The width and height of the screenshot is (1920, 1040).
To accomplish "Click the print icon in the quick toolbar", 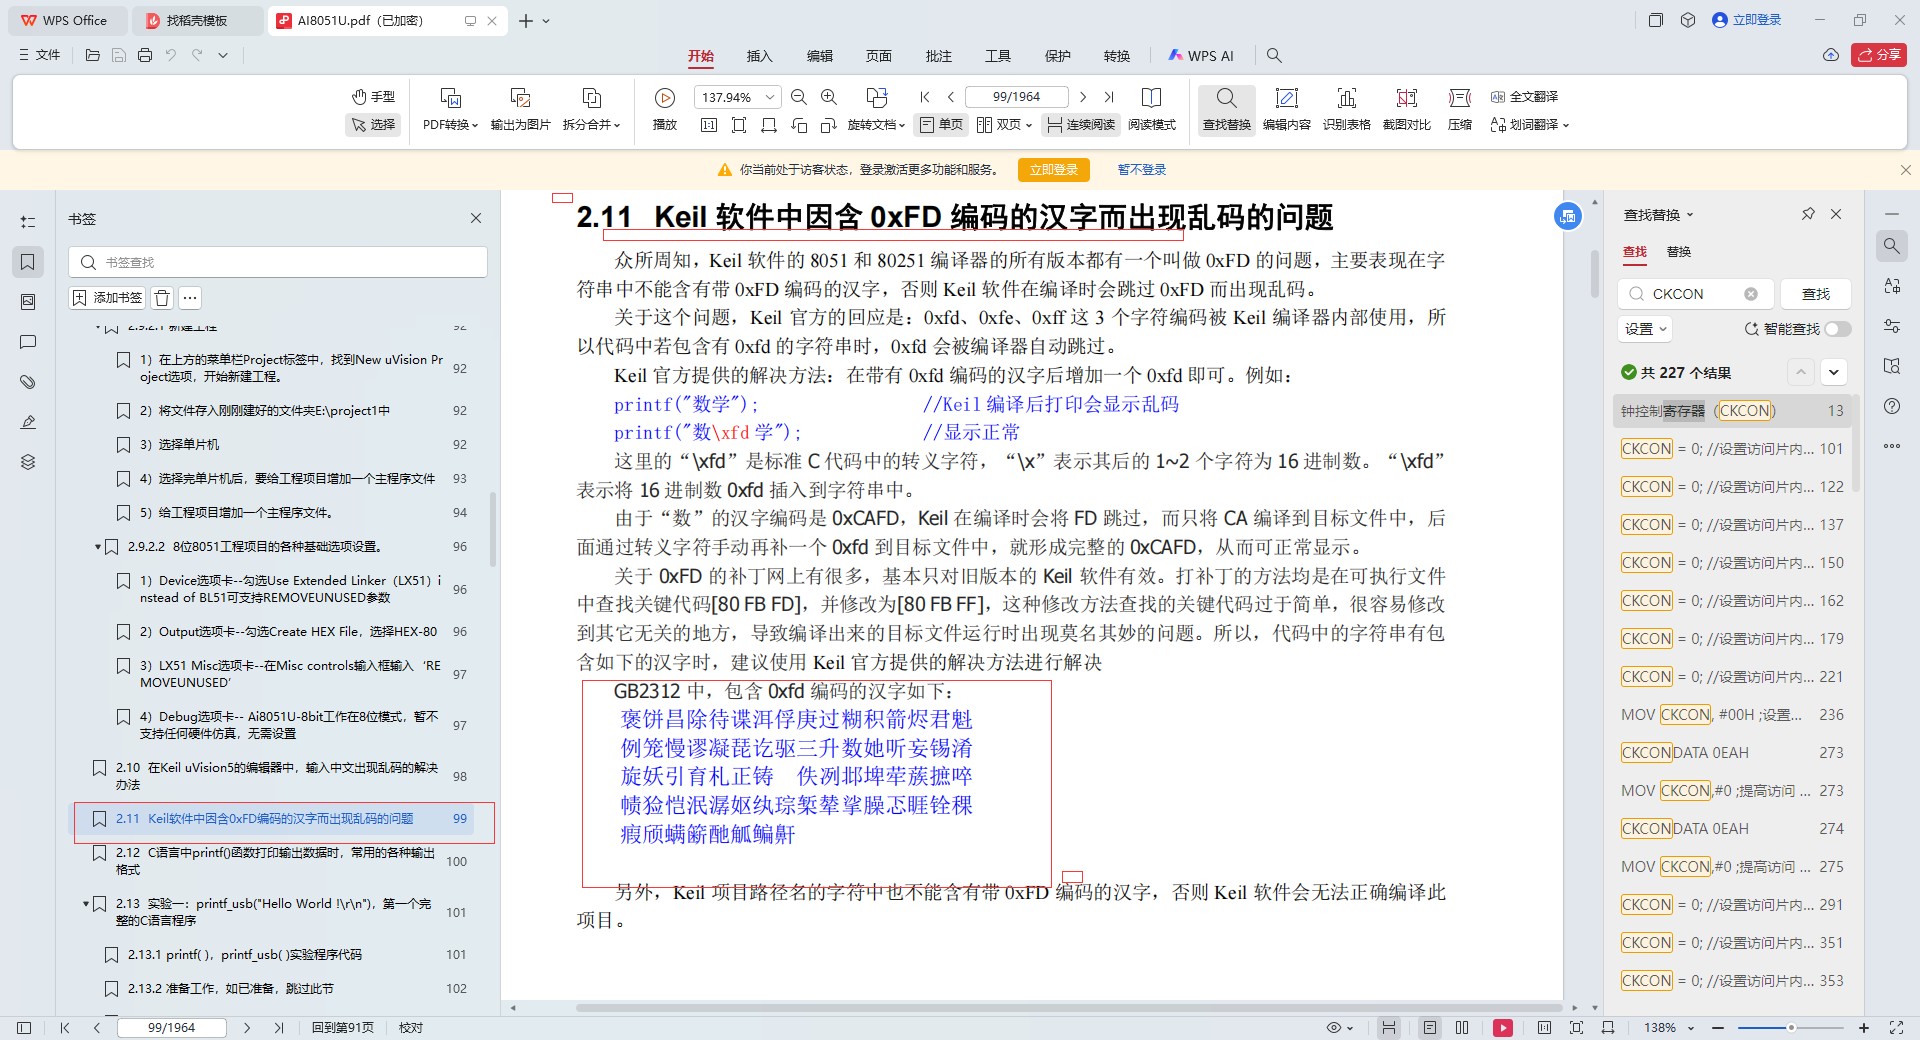I will (x=145, y=55).
